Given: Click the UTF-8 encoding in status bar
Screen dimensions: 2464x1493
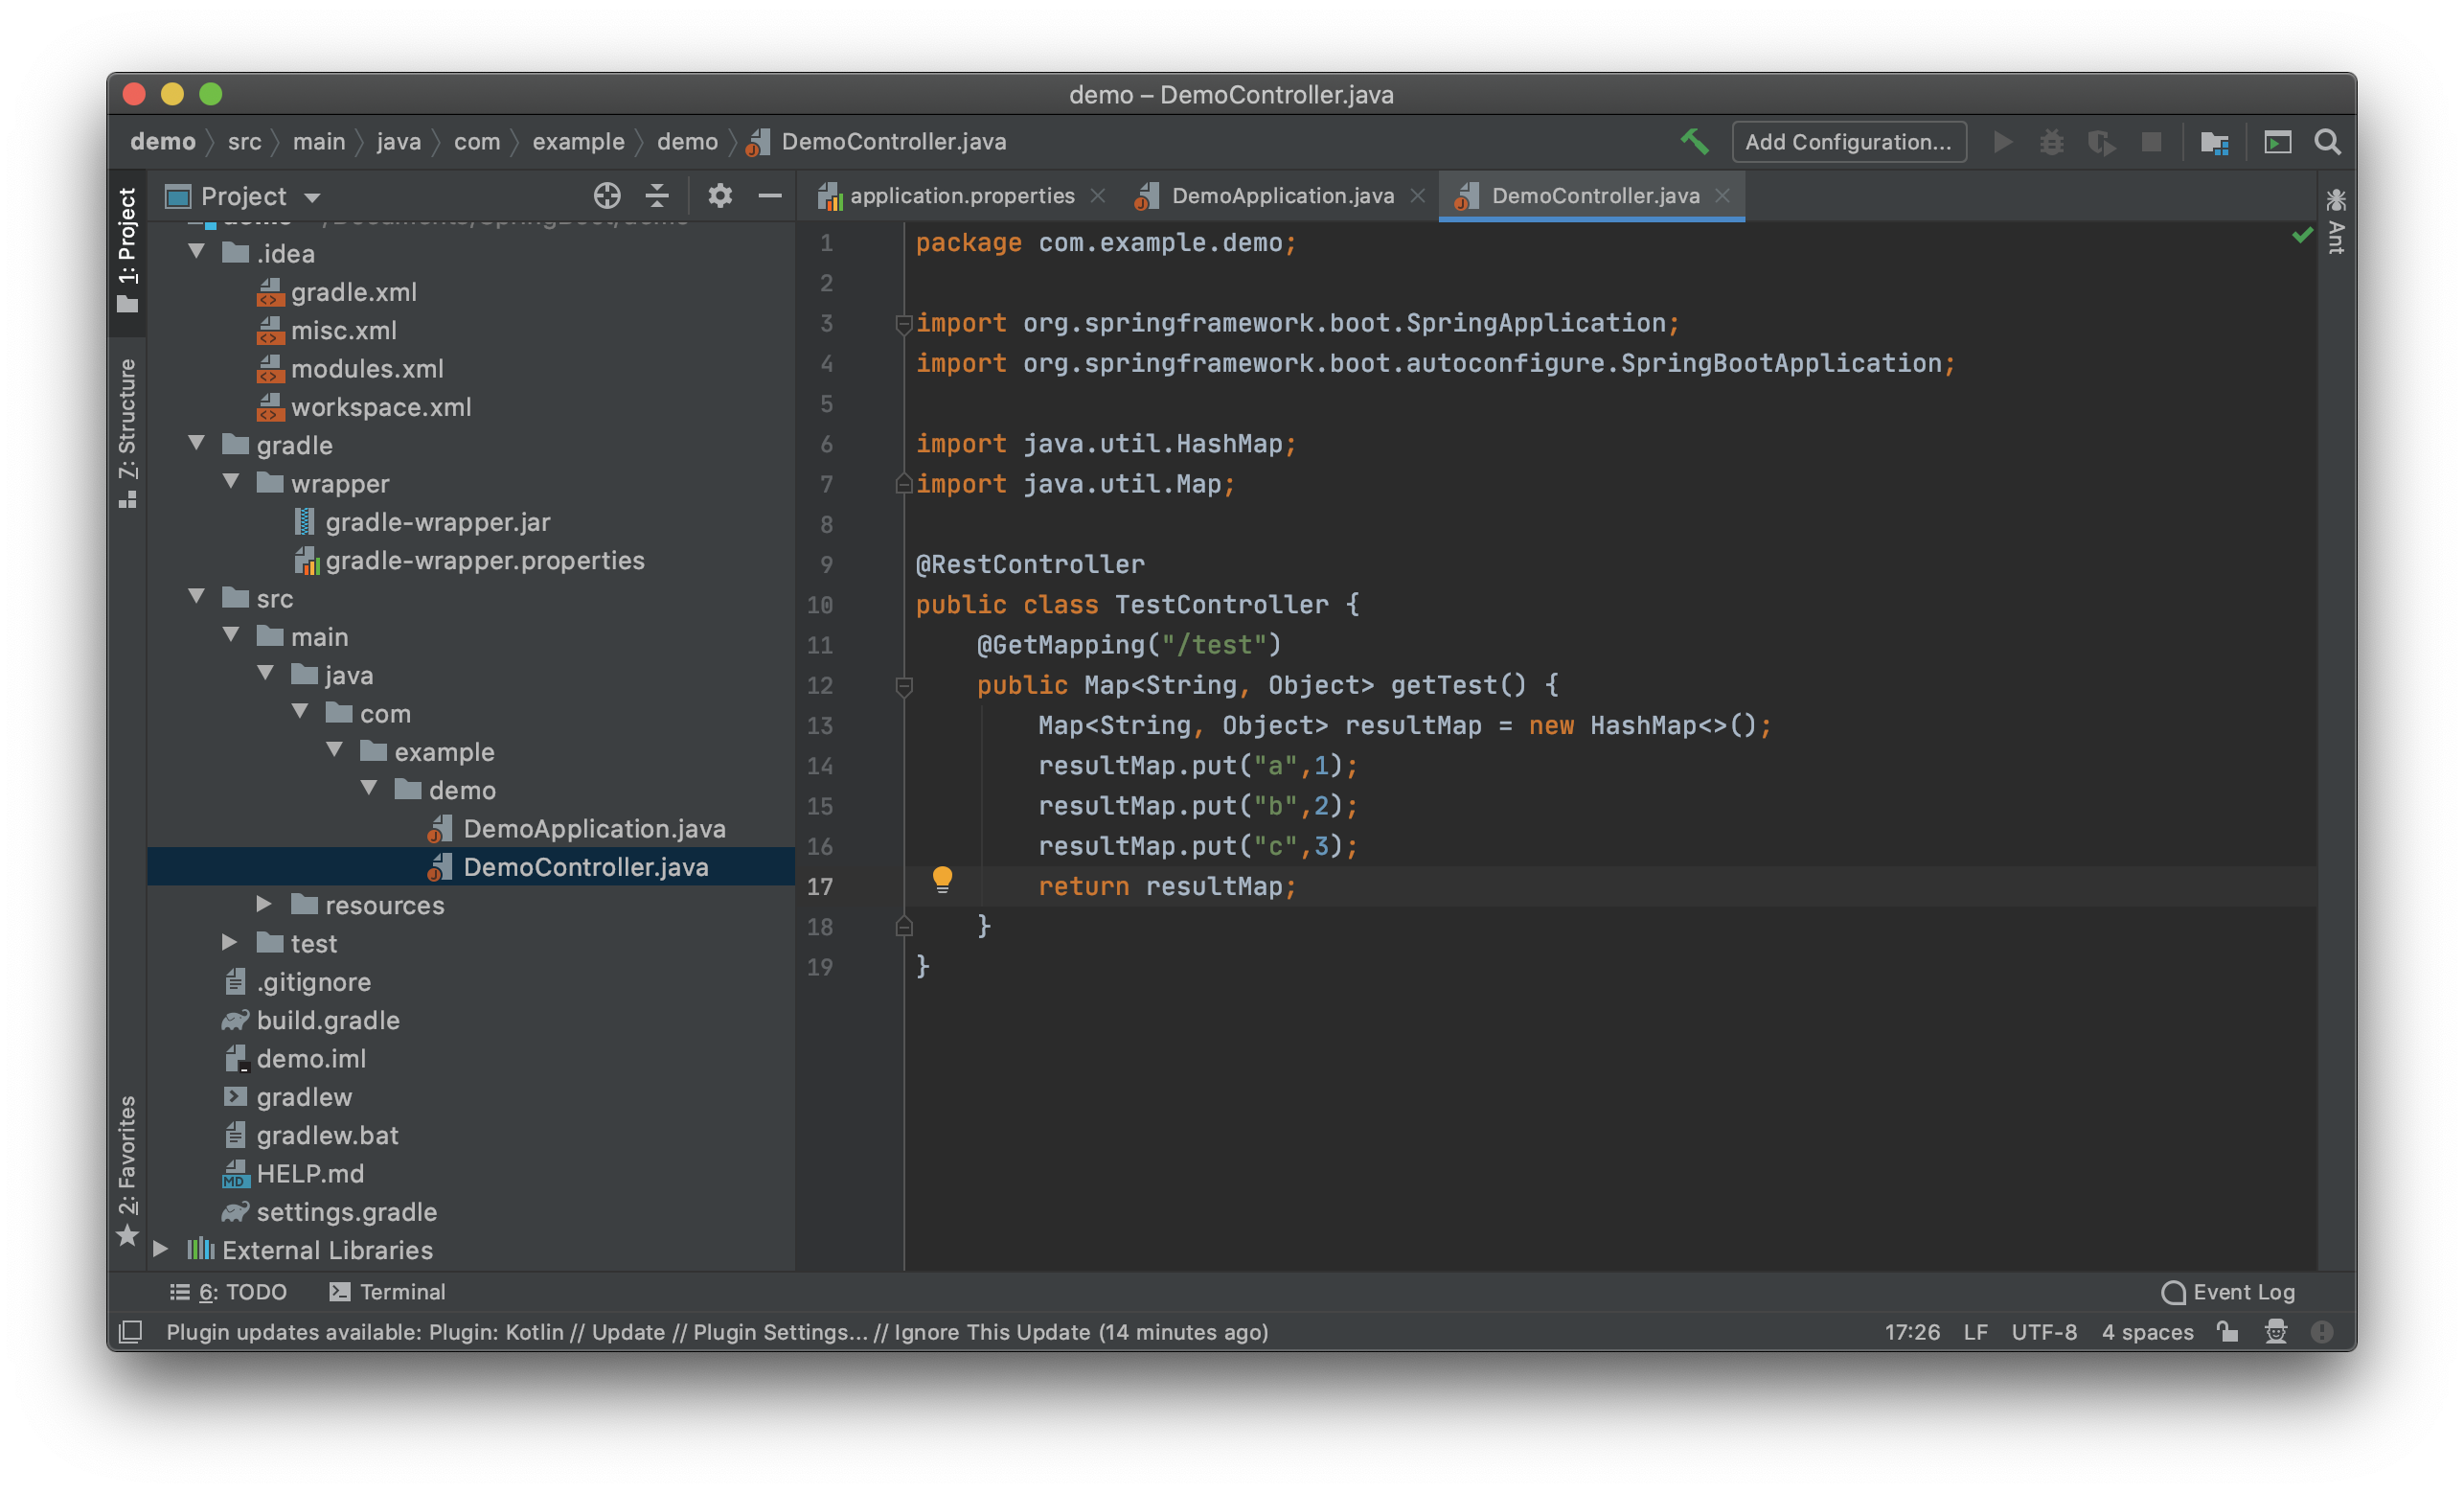Looking at the screenshot, I should 2043,1331.
